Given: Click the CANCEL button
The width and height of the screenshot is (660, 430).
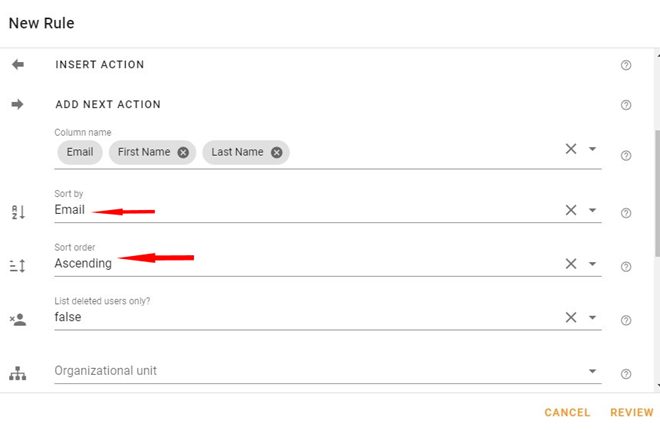Looking at the screenshot, I should (567, 412).
